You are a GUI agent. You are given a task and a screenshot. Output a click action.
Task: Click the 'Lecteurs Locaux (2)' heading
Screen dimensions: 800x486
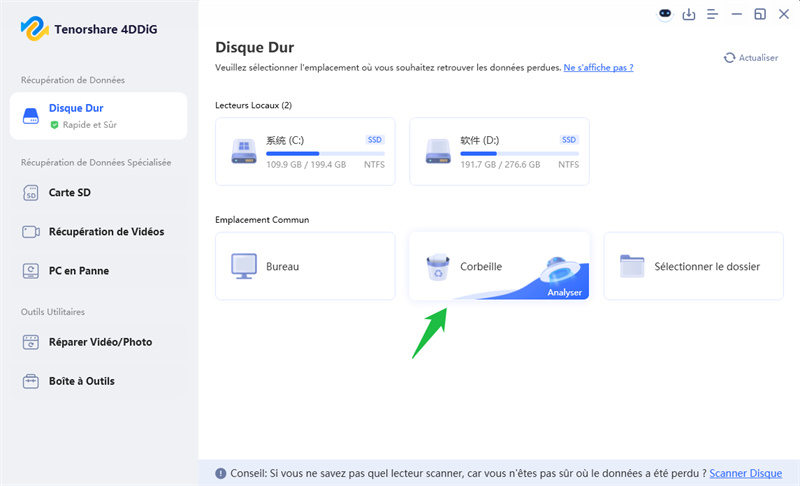tap(253, 106)
